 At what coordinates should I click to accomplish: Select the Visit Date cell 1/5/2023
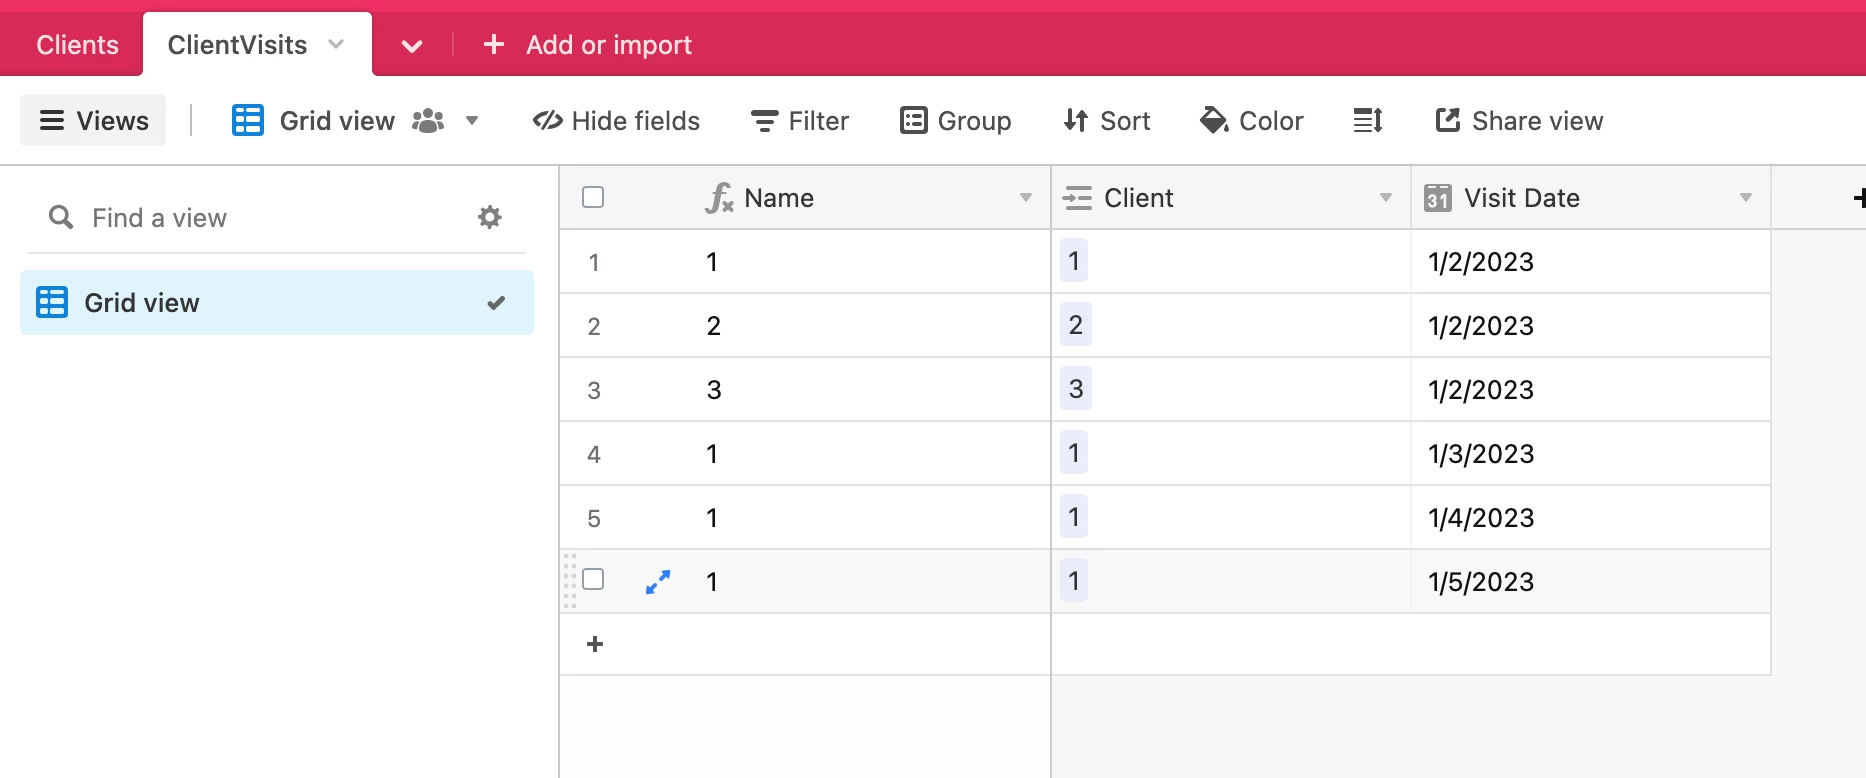[1590, 582]
